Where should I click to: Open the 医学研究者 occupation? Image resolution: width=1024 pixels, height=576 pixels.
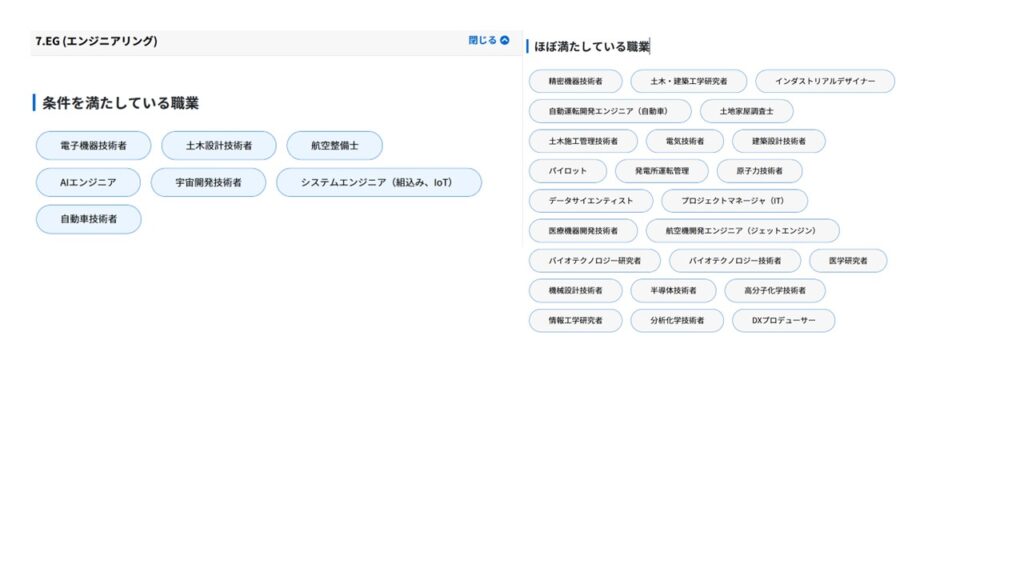click(847, 261)
